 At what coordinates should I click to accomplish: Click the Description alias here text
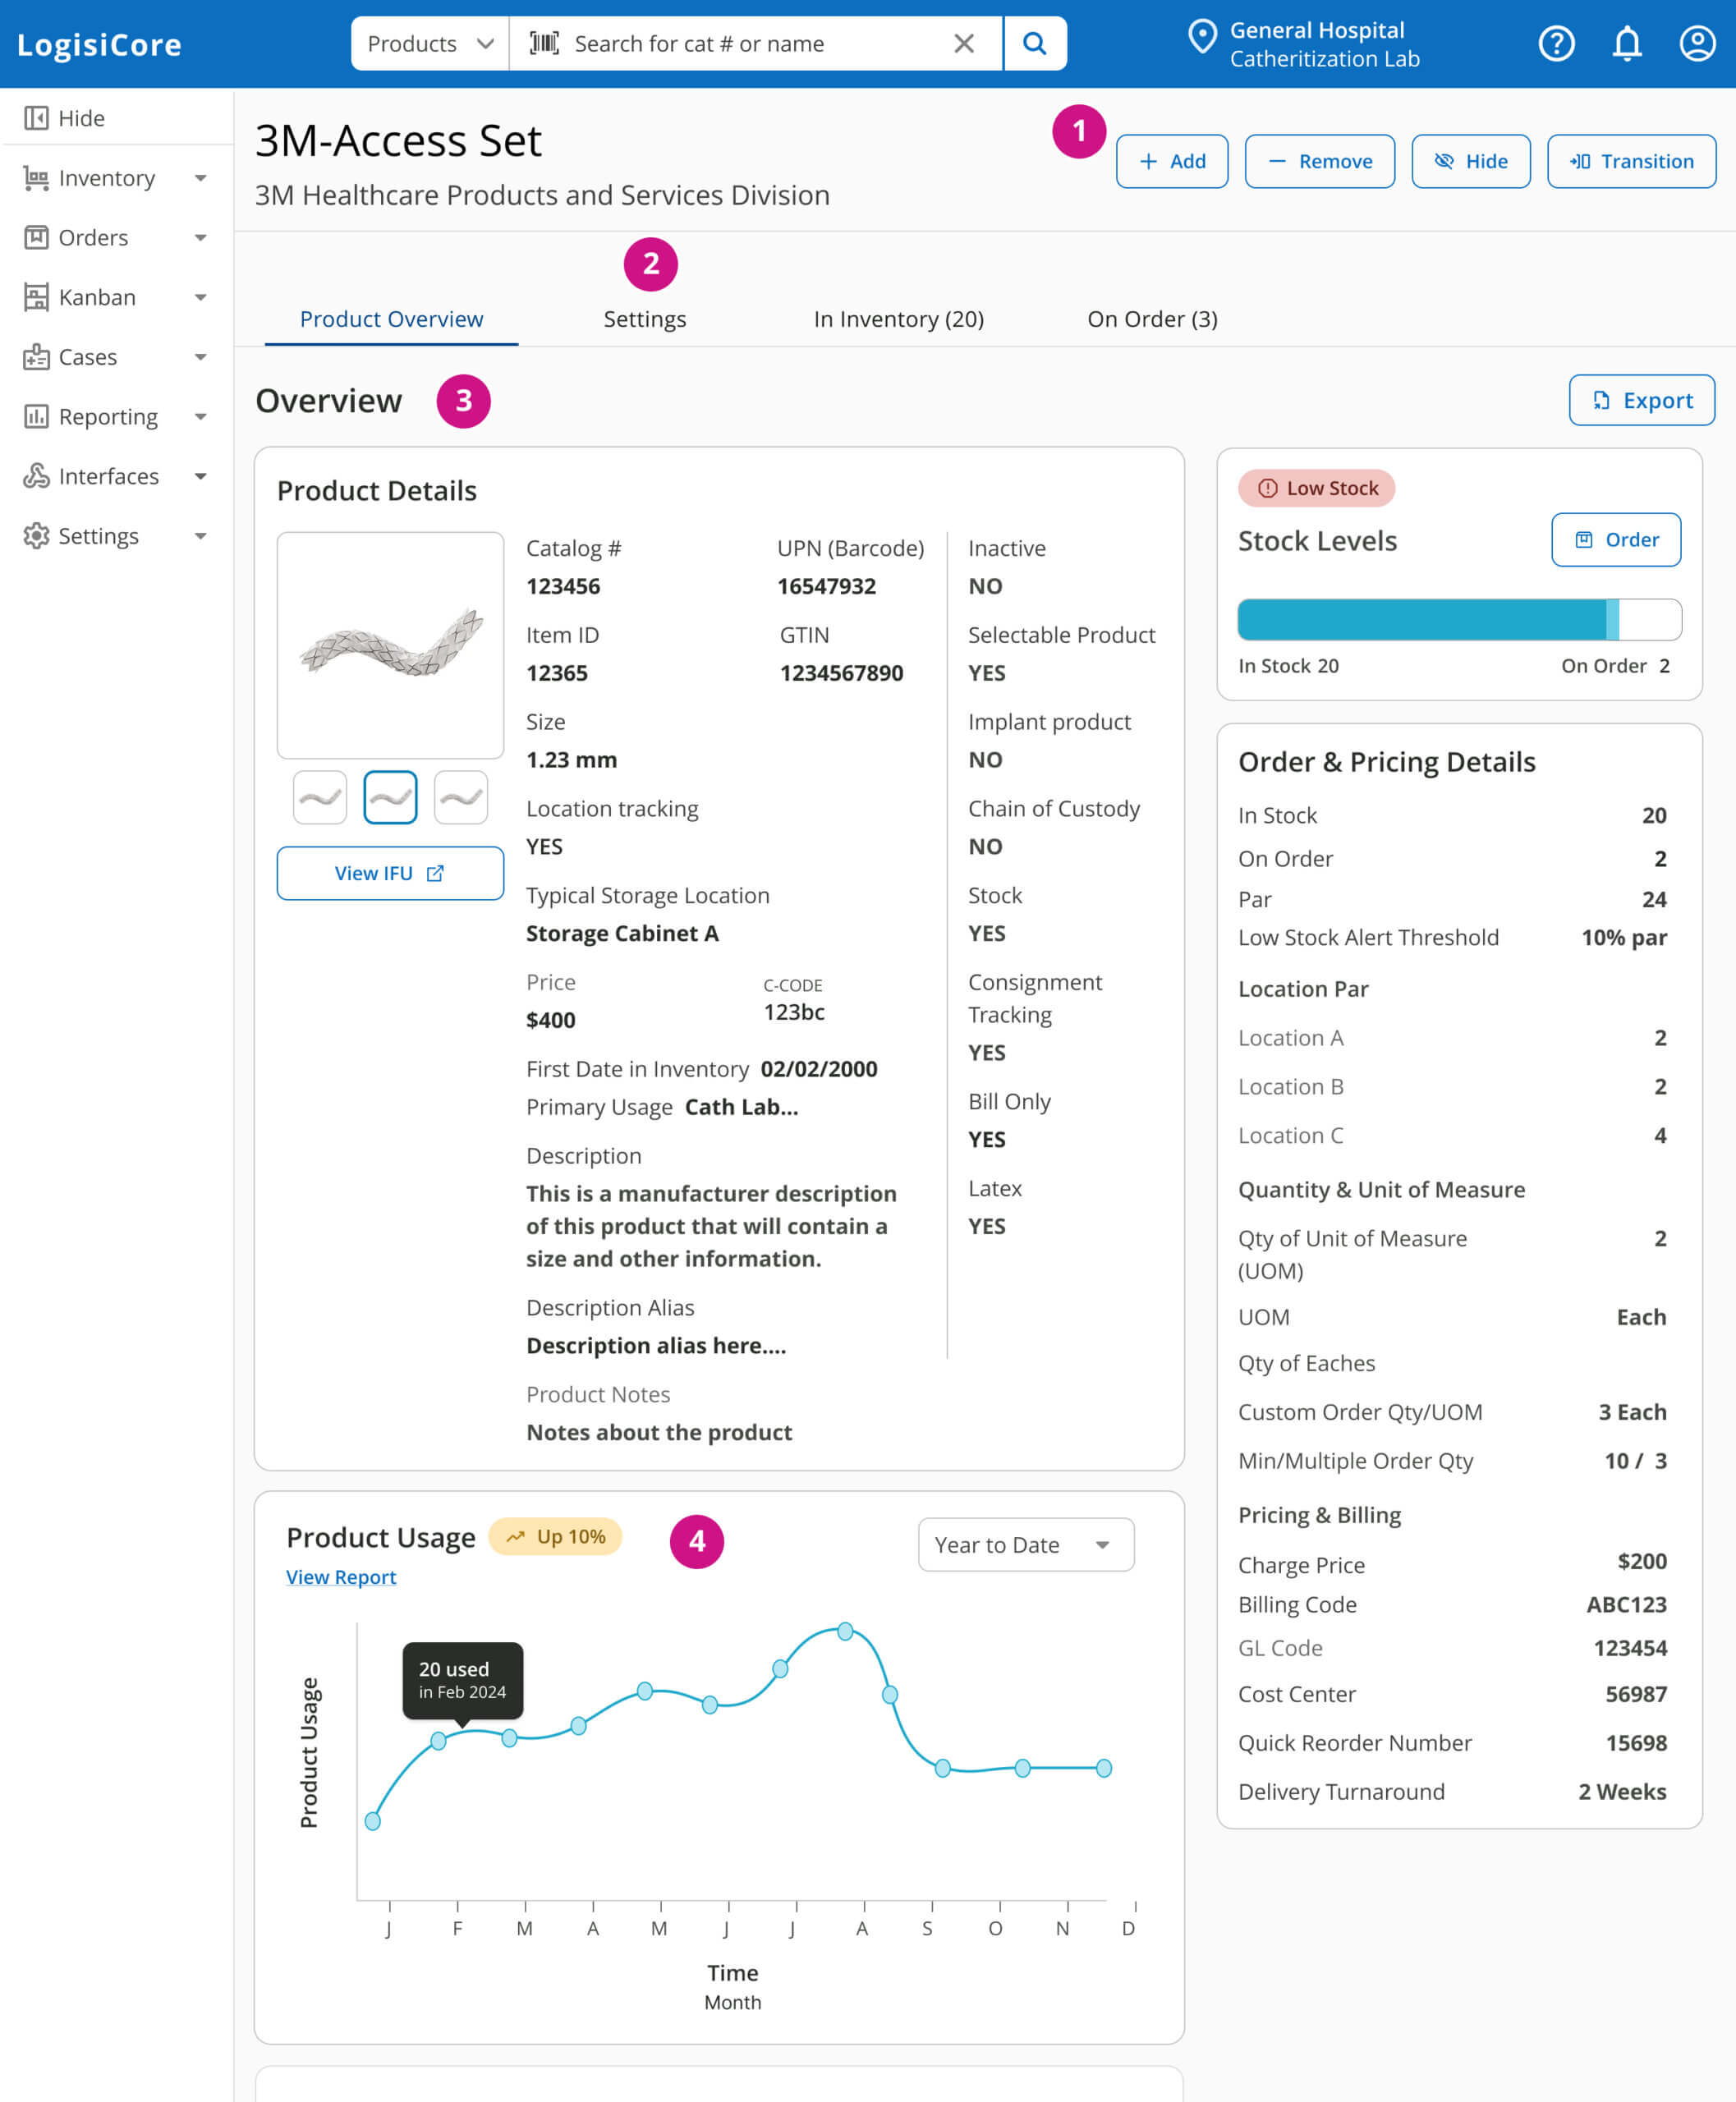(x=656, y=1345)
